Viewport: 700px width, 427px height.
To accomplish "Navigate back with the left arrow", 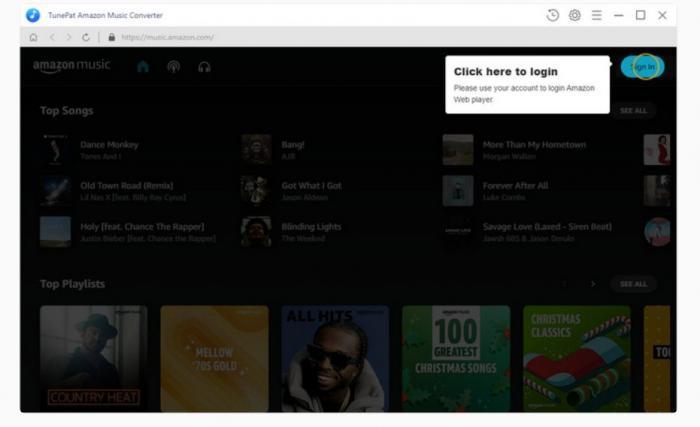I will (52, 37).
